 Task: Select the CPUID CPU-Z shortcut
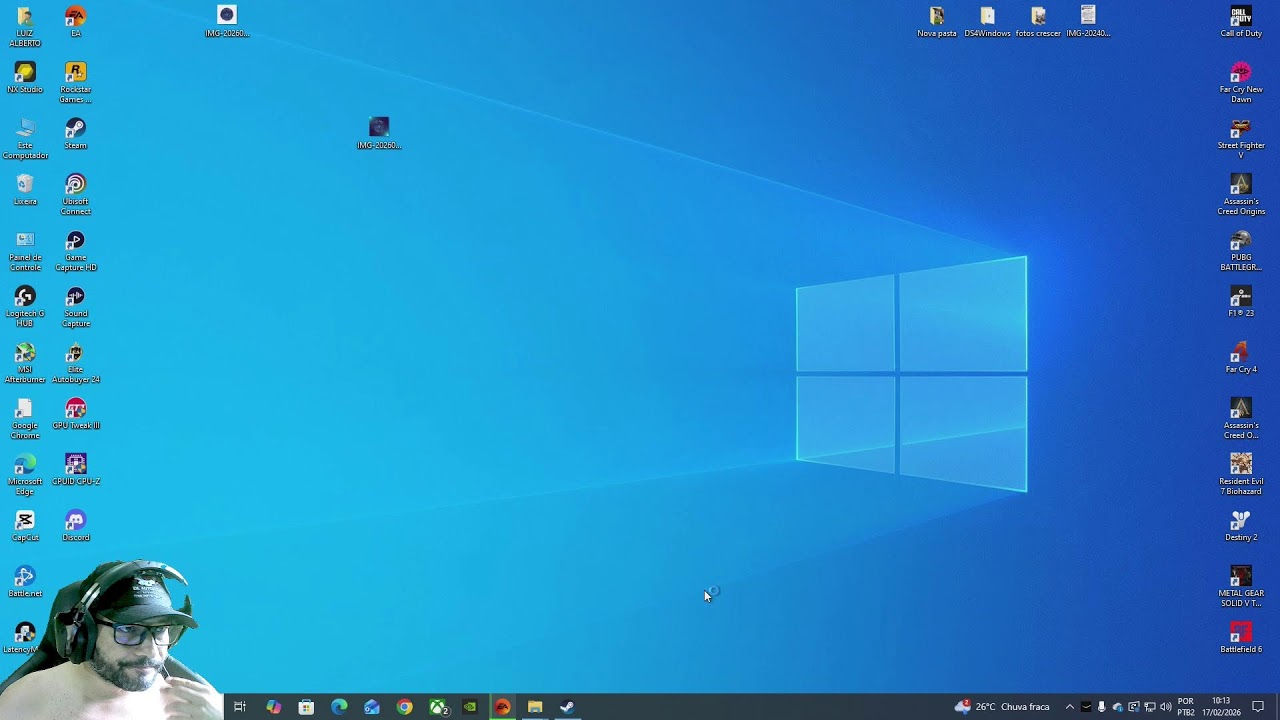tap(75, 470)
